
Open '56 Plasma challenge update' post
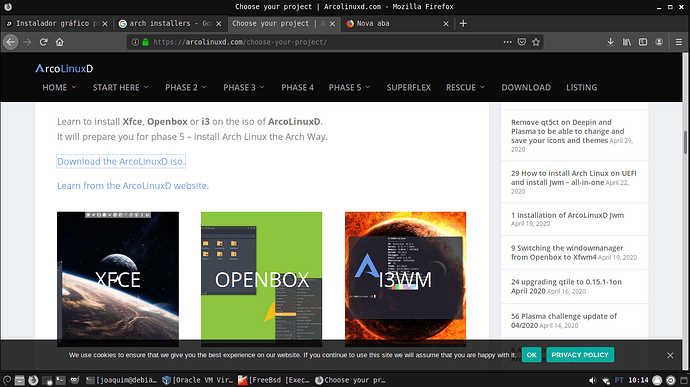pos(564,321)
